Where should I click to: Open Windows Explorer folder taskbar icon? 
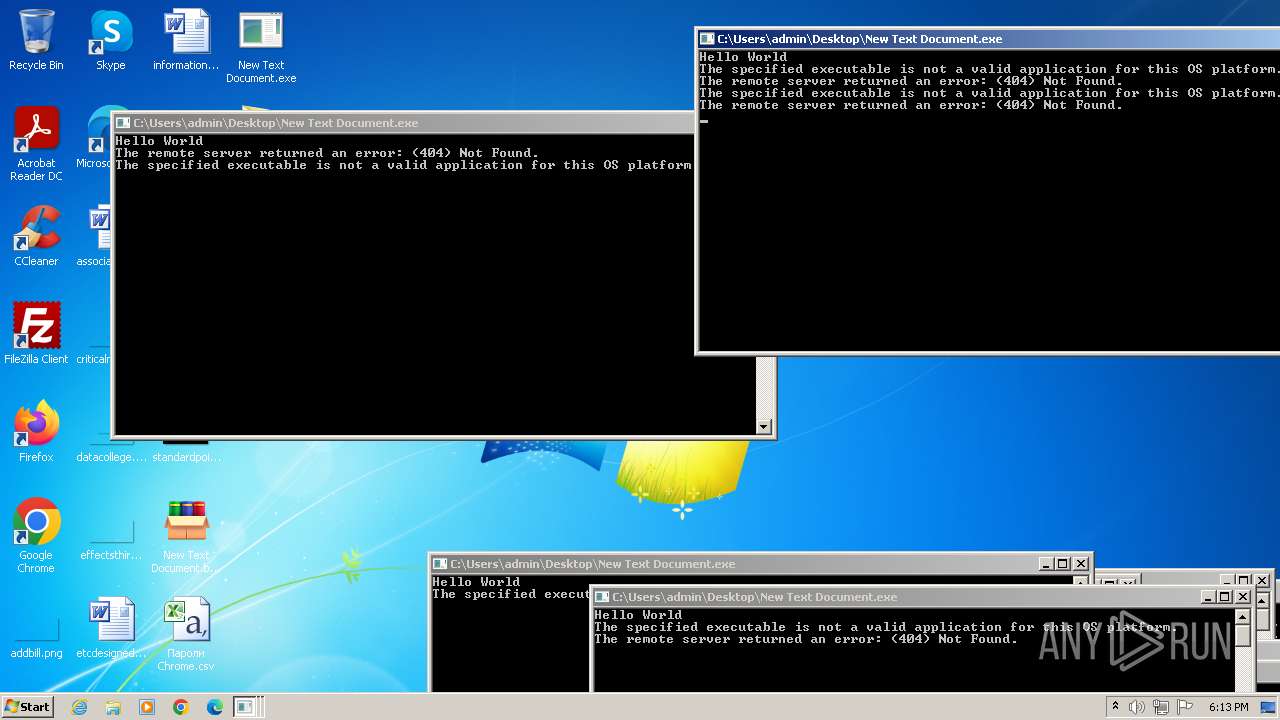(113, 707)
